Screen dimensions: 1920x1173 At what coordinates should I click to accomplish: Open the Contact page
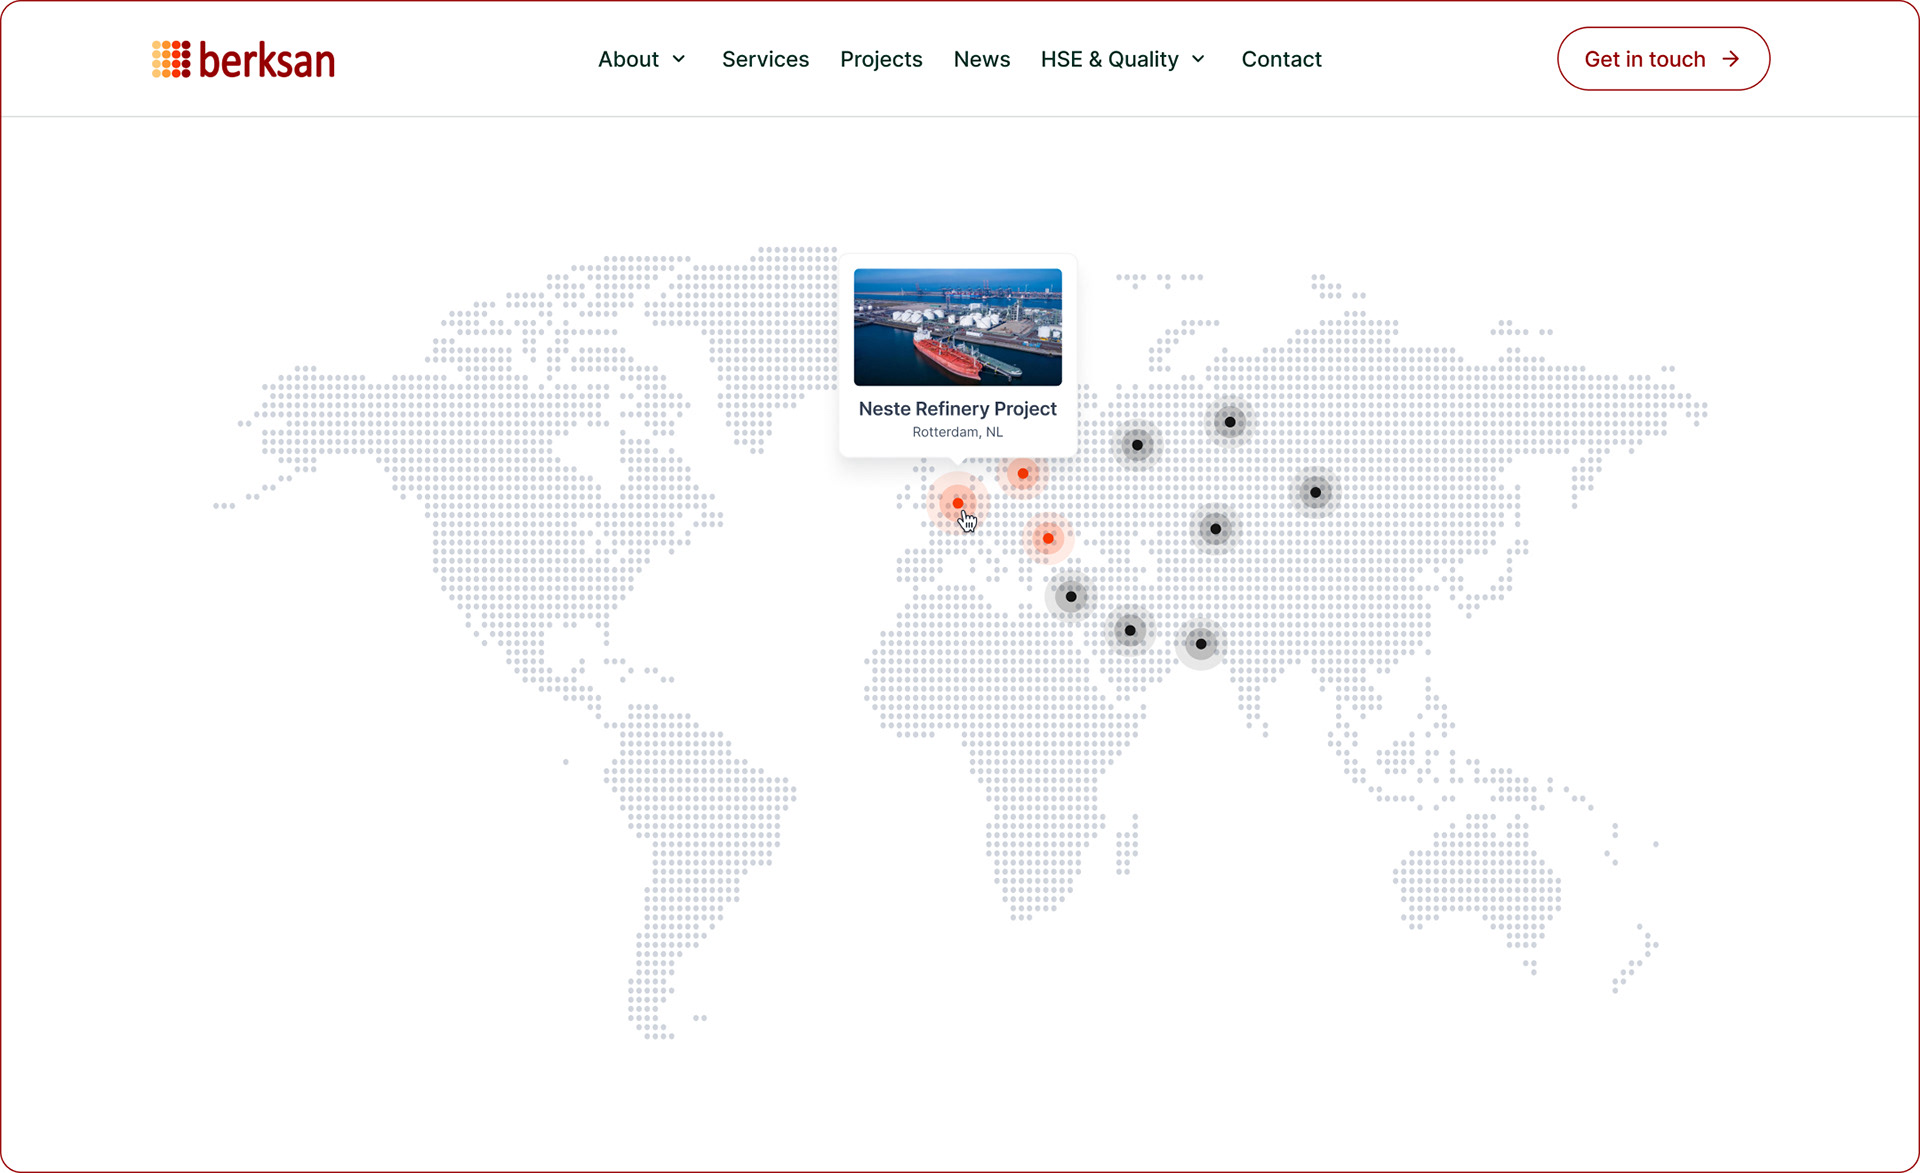(x=1281, y=59)
